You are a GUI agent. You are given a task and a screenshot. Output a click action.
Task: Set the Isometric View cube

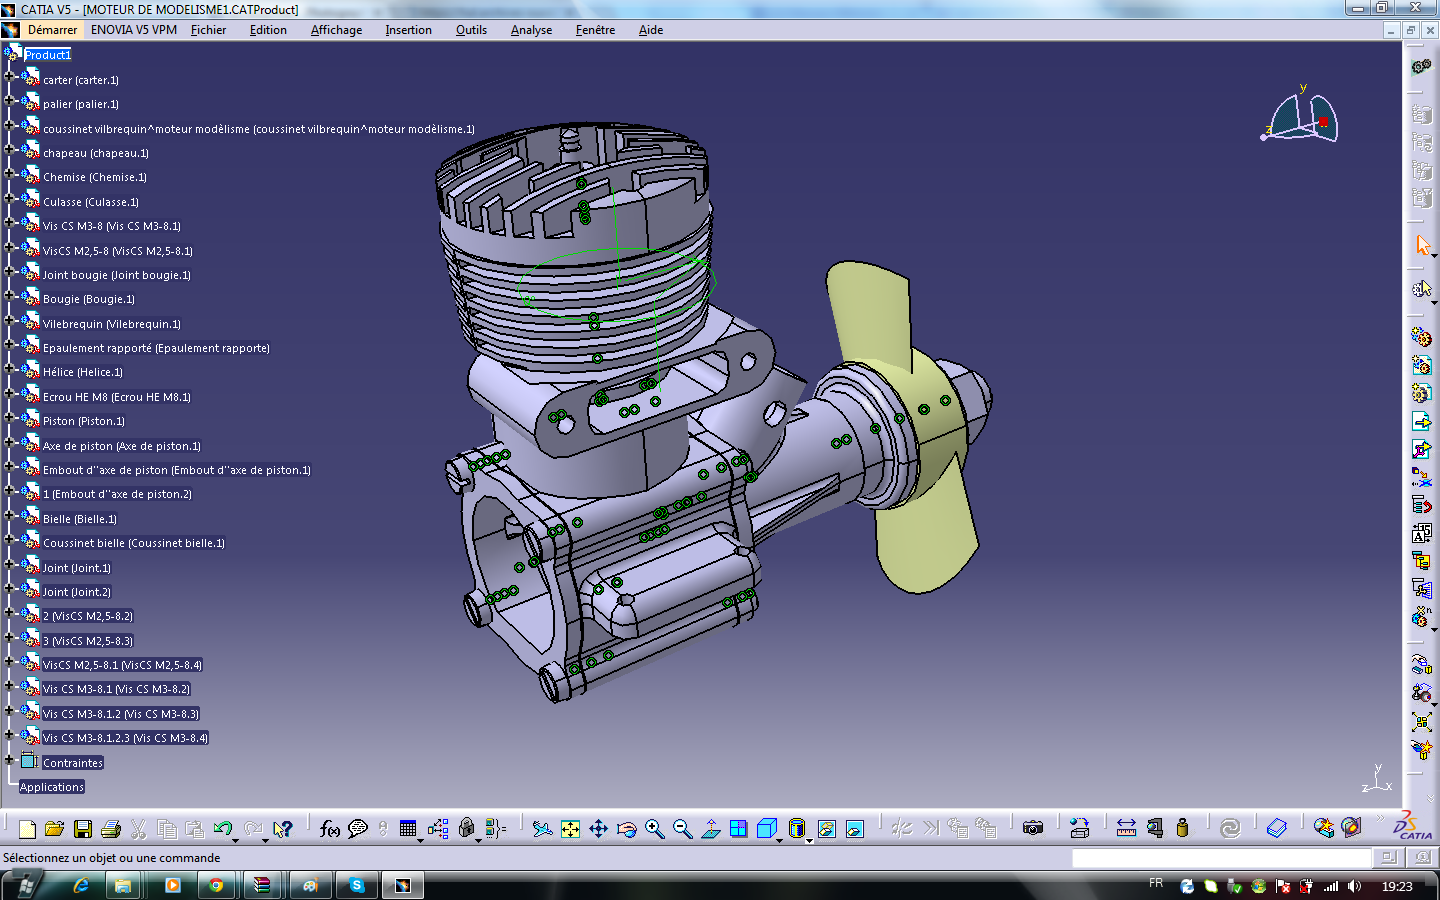[766, 829]
